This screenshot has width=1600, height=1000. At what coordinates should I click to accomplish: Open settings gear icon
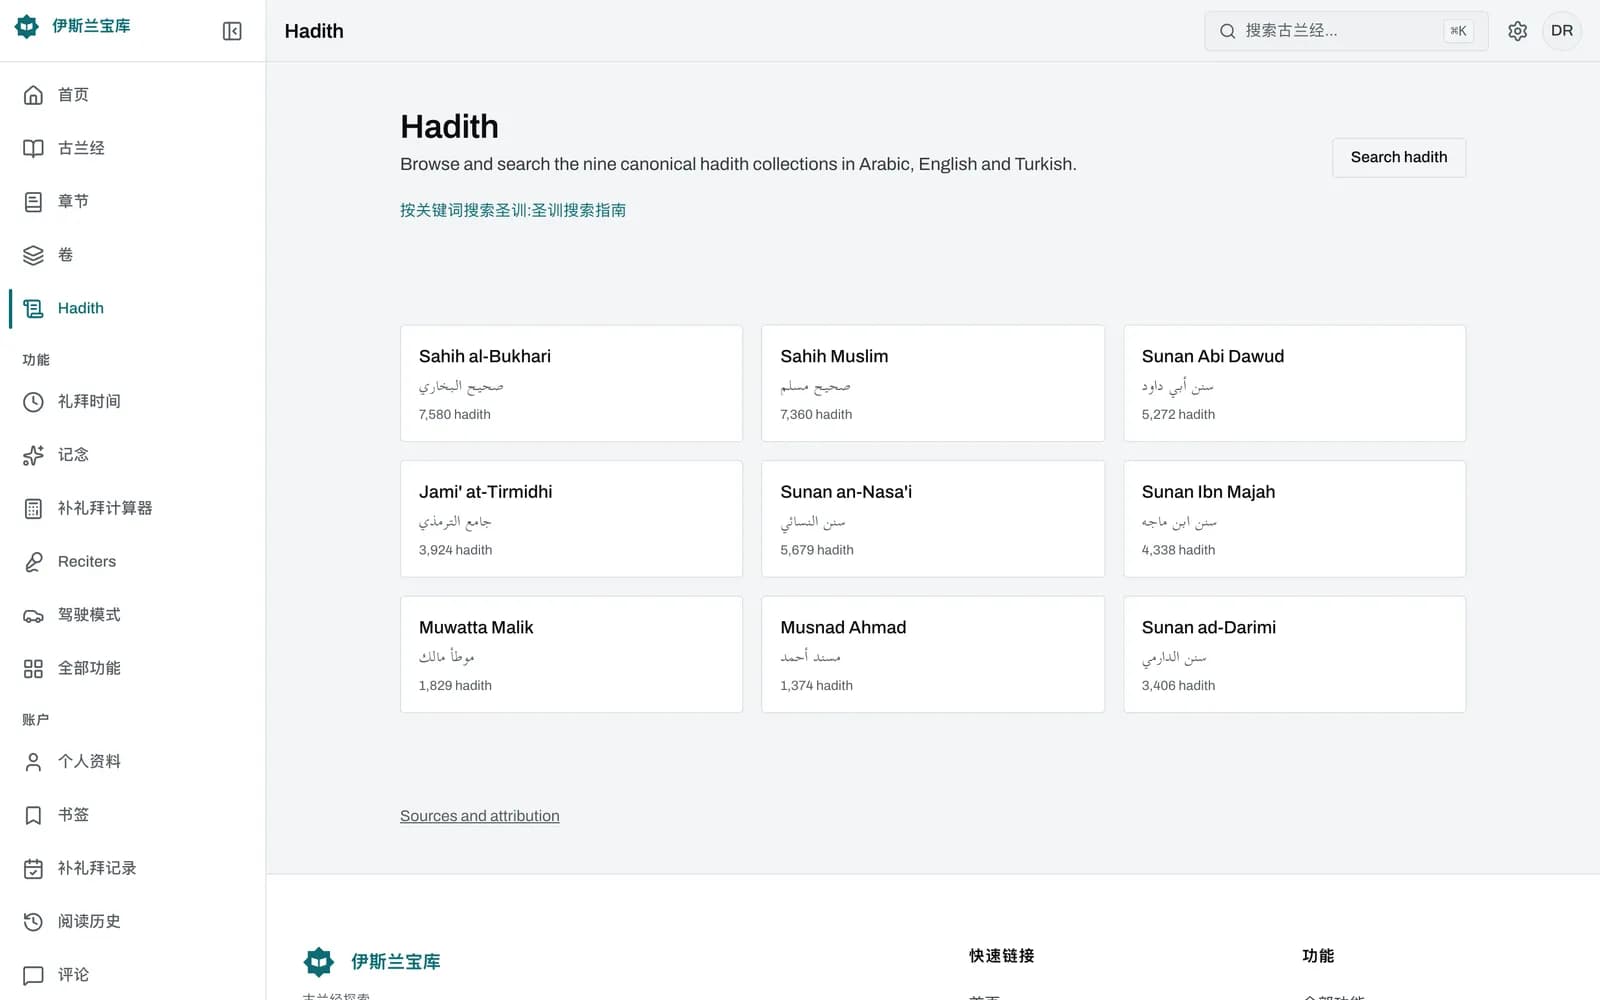pyautogui.click(x=1517, y=31)
